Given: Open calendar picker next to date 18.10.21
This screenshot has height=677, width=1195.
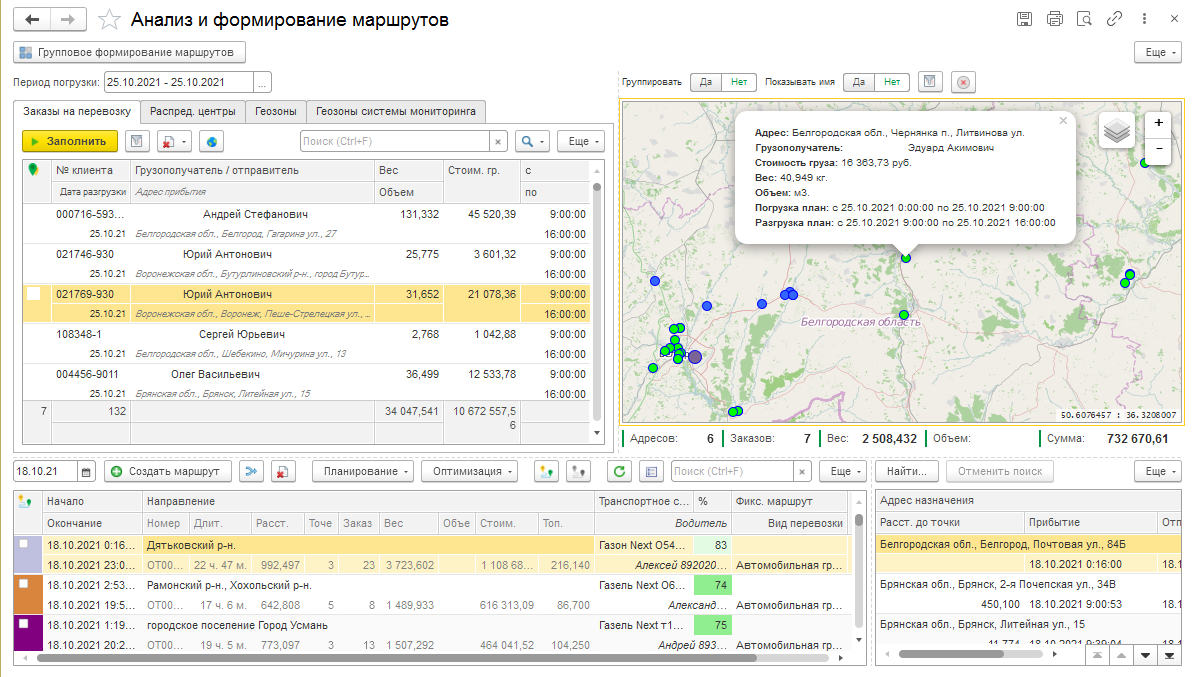Looking at the screenshot, I should 86,471.
